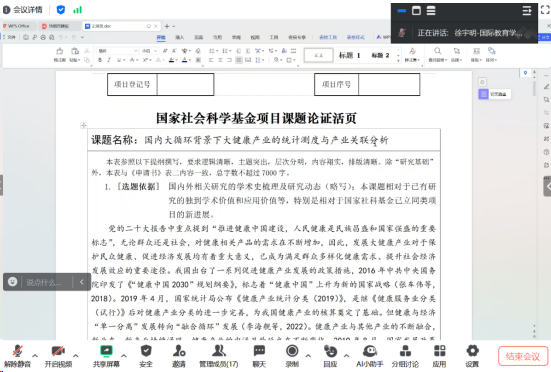Viewport: 551px width, 372px height.
Task: Toggle justify alignment button
Action: 239,60
